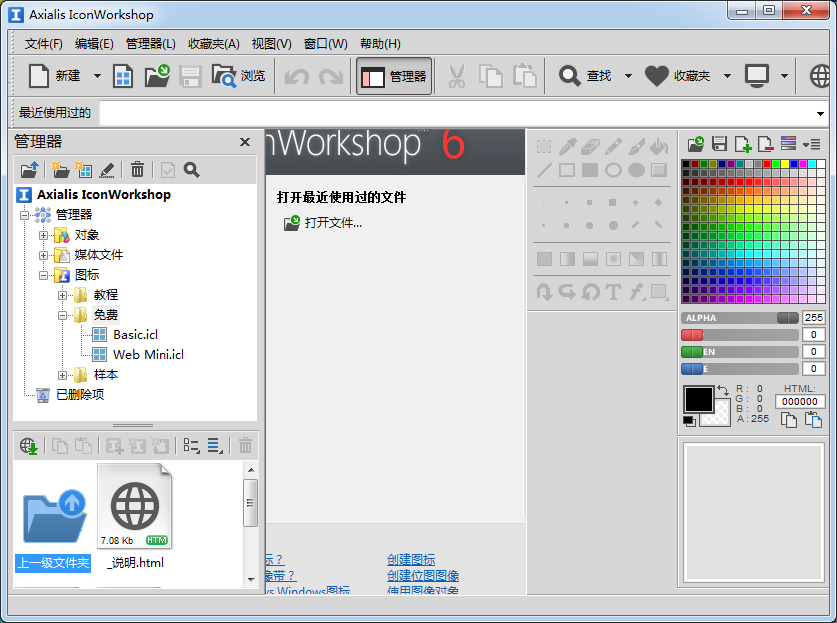The image size is (837, 623).
Task: Click the paste color icon below HTML field
Action: (813, 420)
